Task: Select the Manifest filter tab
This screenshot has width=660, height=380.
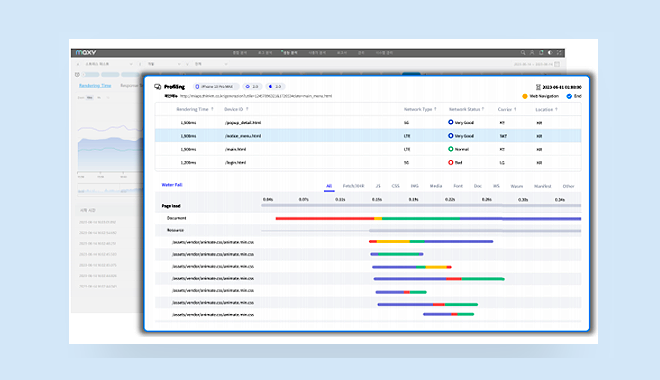Action: click(x=543, y=186)
